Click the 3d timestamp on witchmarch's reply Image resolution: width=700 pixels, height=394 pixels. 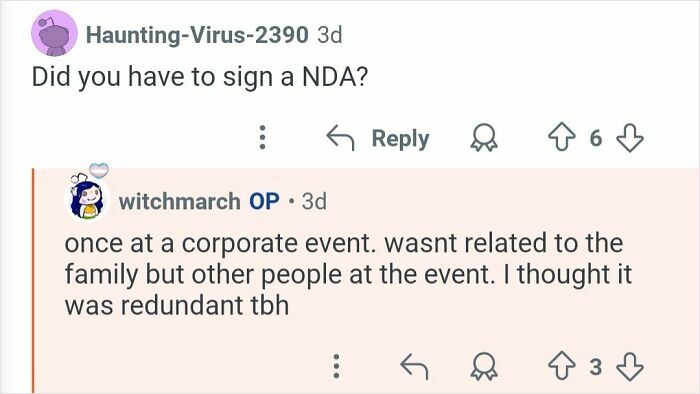pyautogui.click(x=314, y=201)
